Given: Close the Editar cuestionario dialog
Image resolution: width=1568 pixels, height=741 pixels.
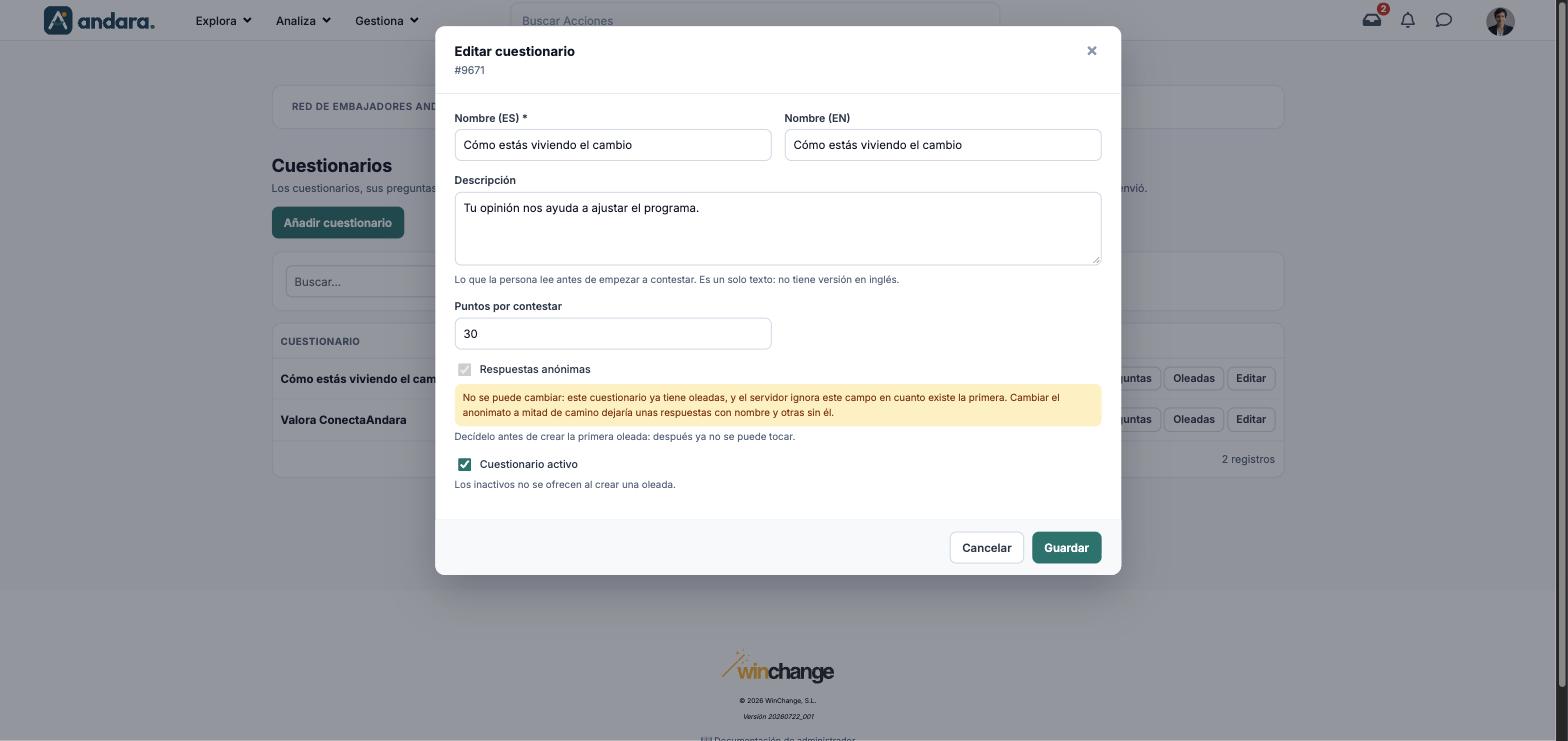Looking at the screenshot, I should (1092, 51).
